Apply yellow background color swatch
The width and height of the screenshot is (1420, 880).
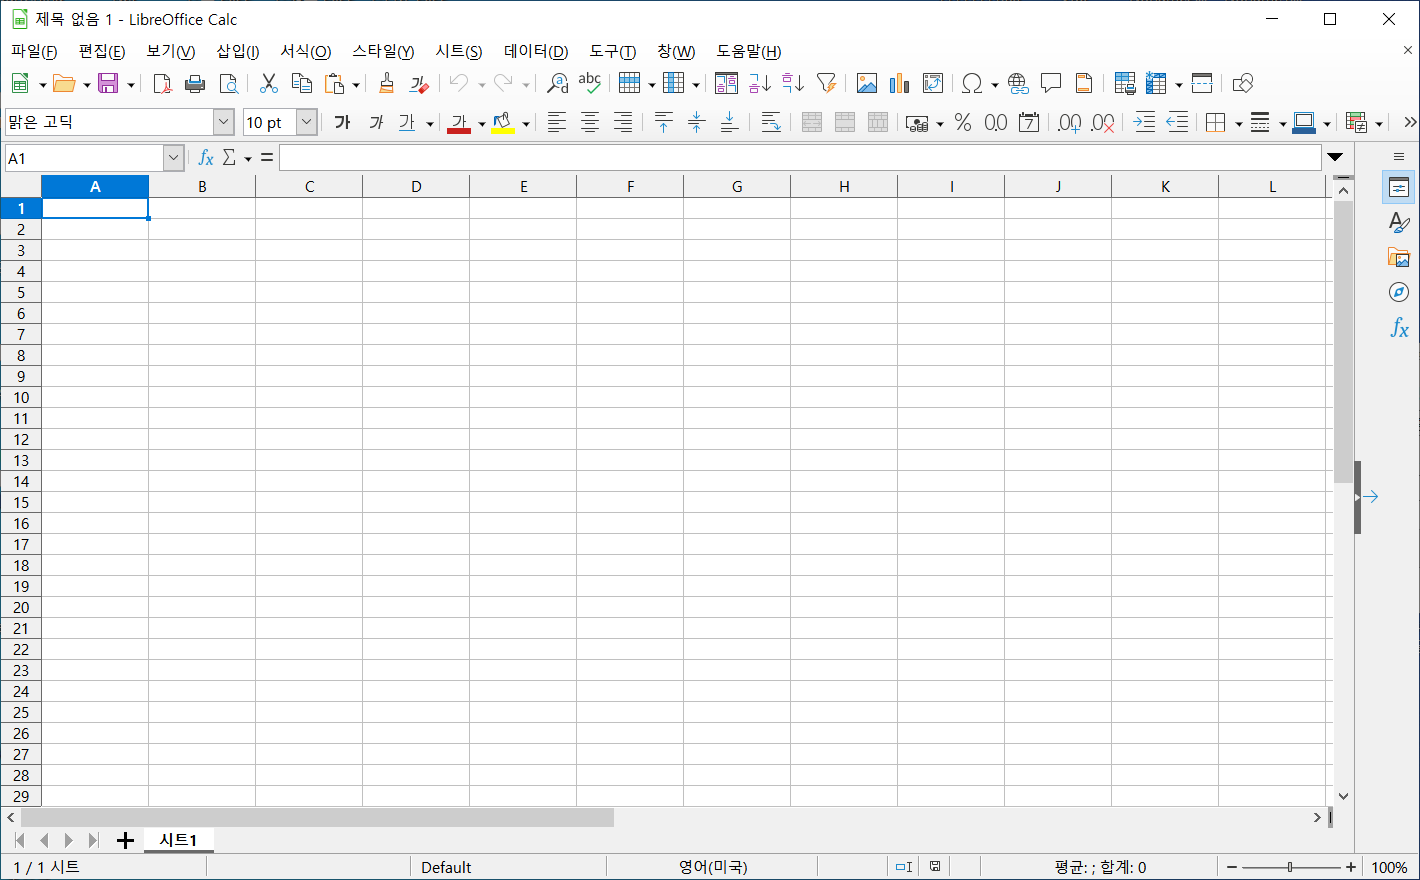pyautogui.click(x=503, y=123)
